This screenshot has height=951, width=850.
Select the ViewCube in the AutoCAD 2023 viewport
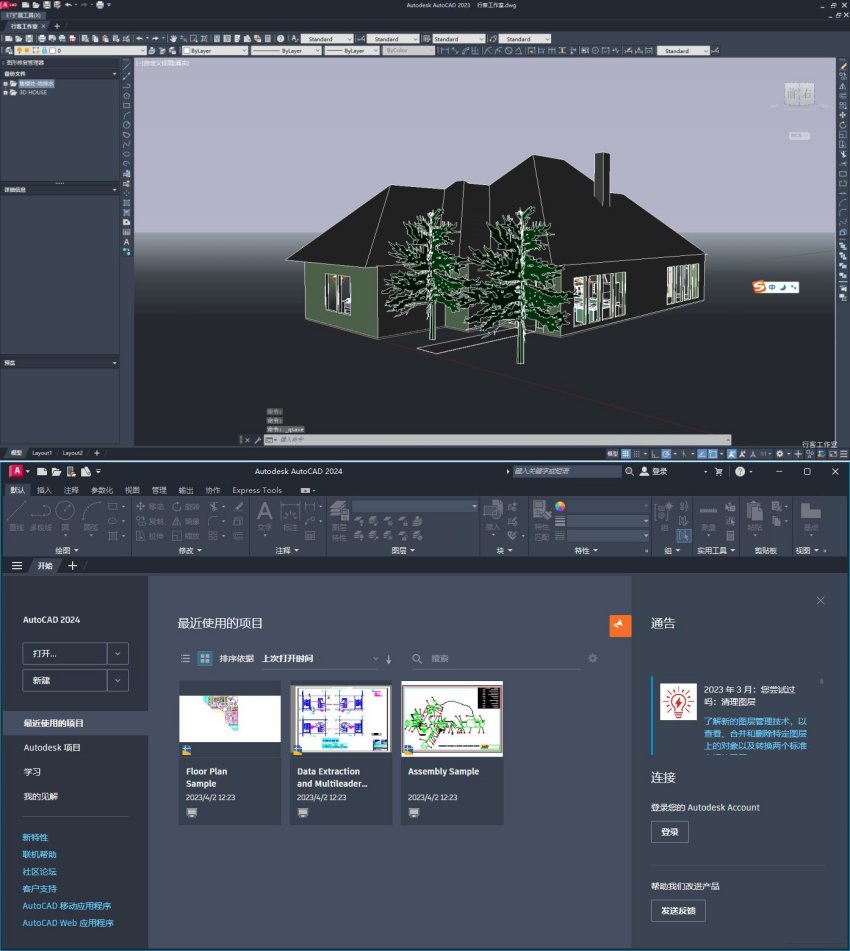(800, 95)
